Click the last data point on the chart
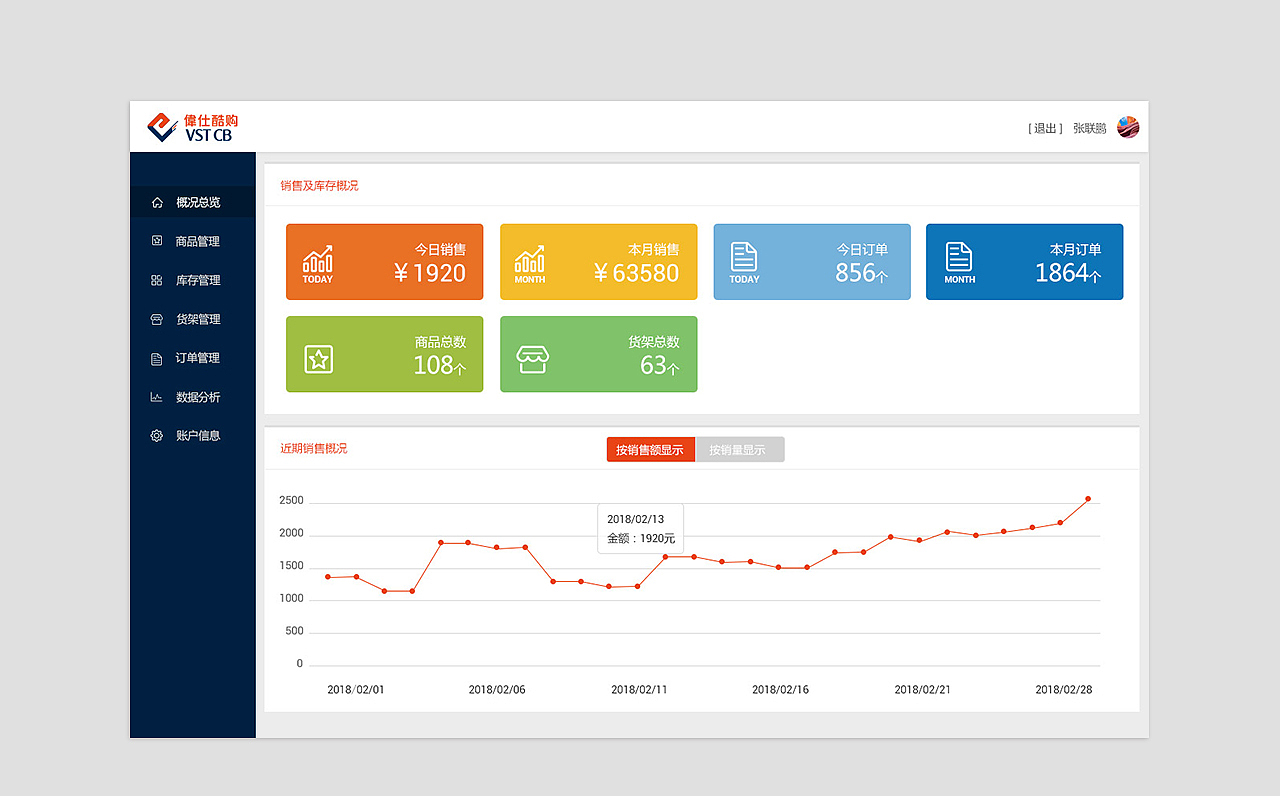1280x796 pixels. 1088,499
